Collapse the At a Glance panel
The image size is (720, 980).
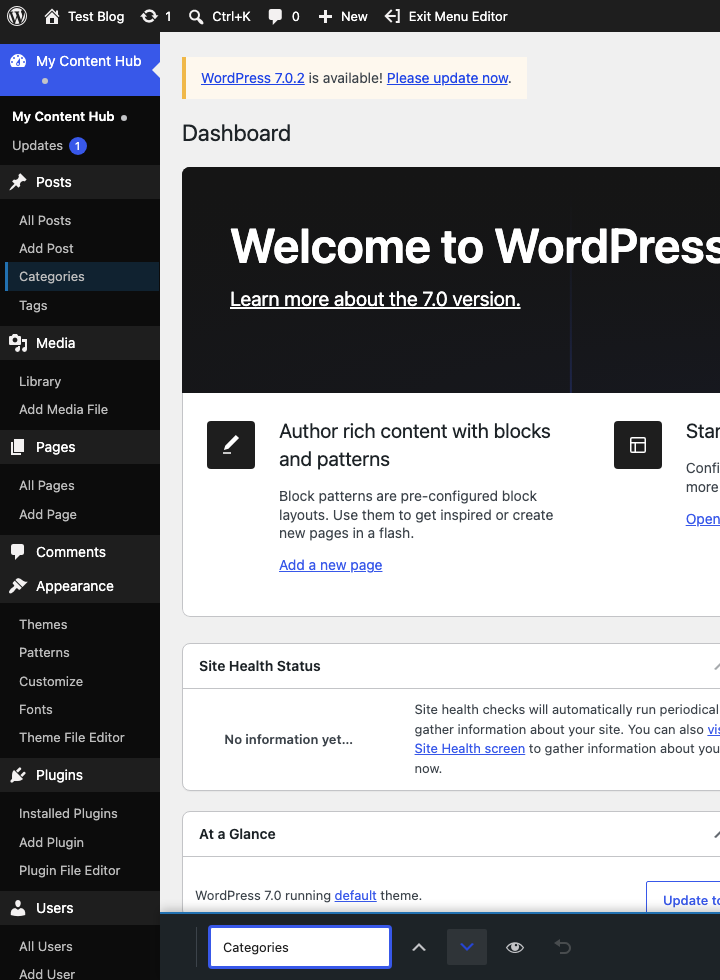[716, 834]
